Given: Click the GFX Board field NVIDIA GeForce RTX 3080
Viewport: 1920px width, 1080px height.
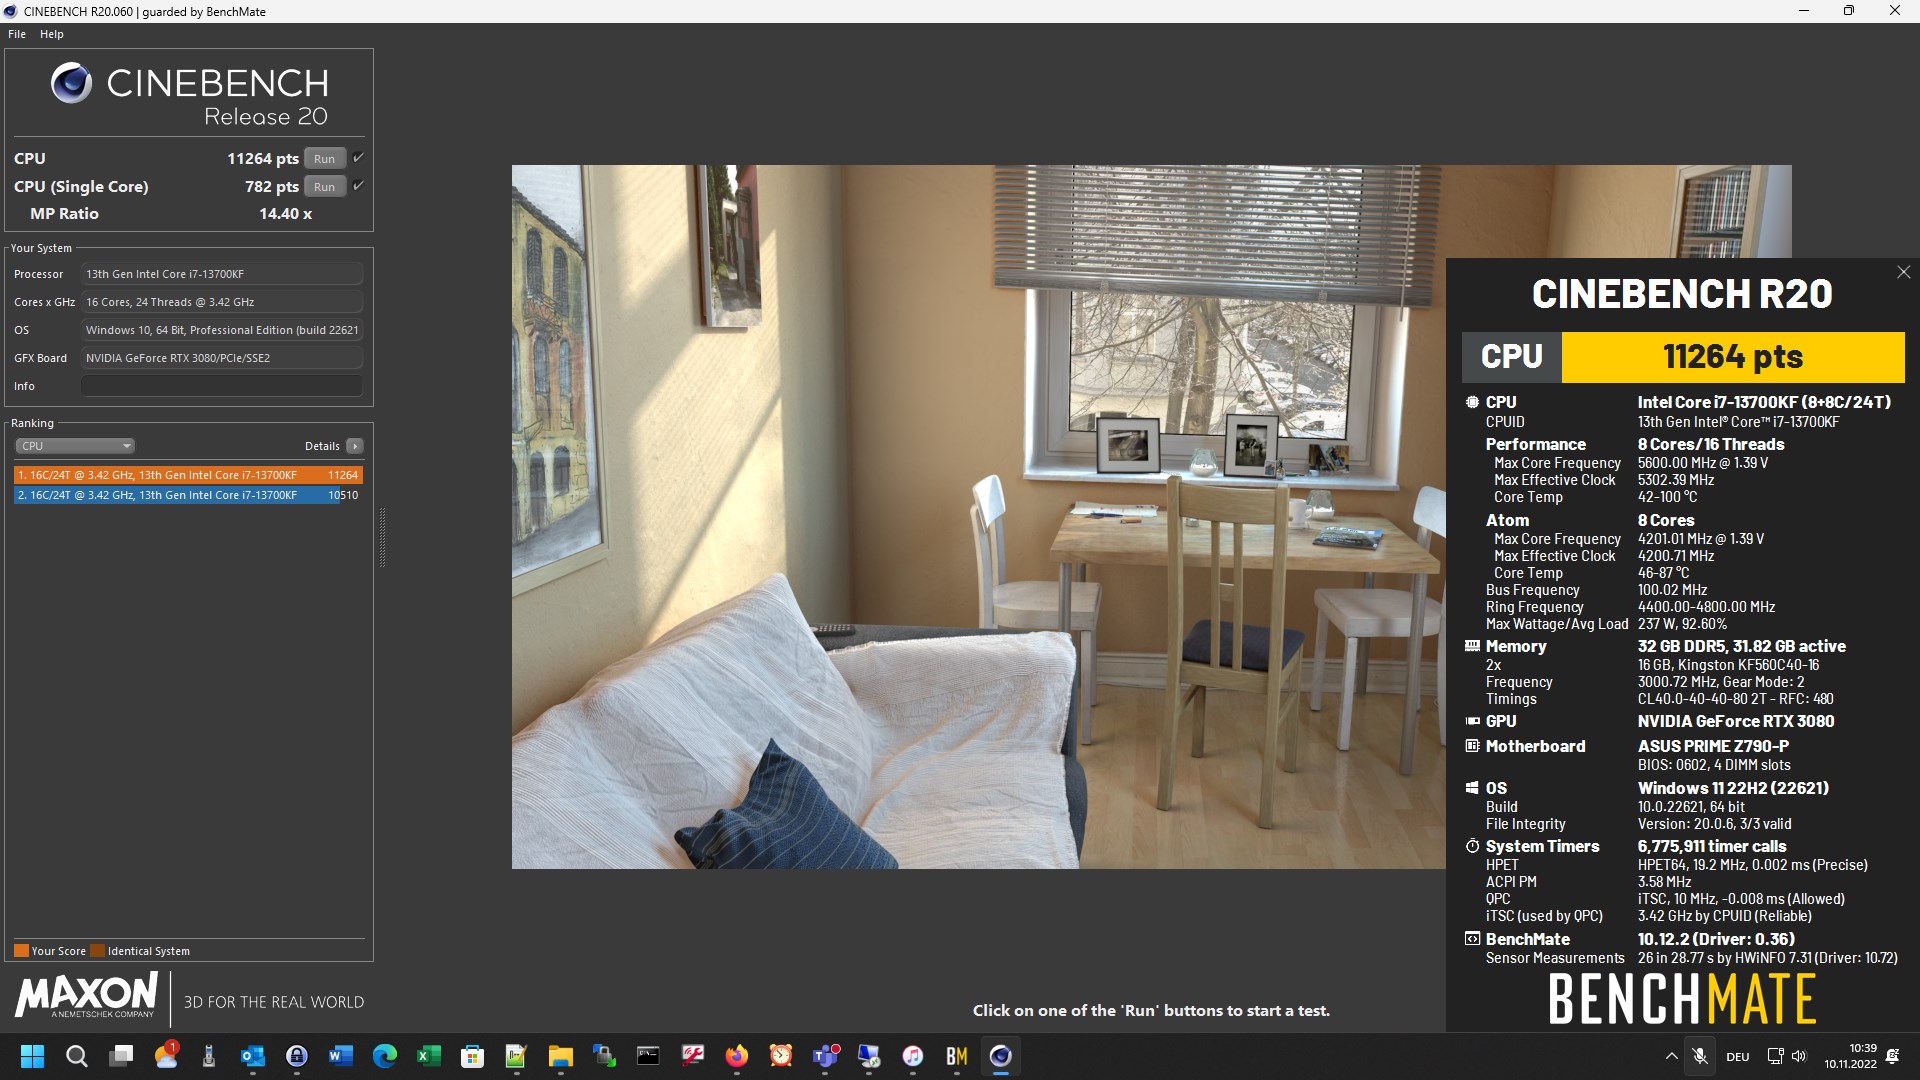Looking at the screenshot, I should point(222,358).
